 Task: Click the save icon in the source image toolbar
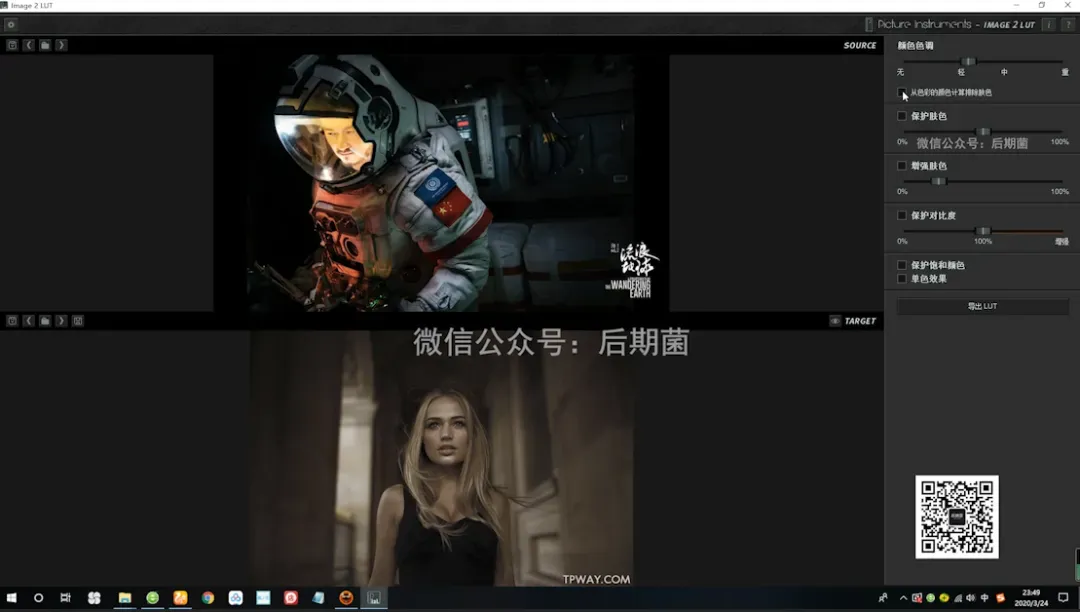[12, 45]
